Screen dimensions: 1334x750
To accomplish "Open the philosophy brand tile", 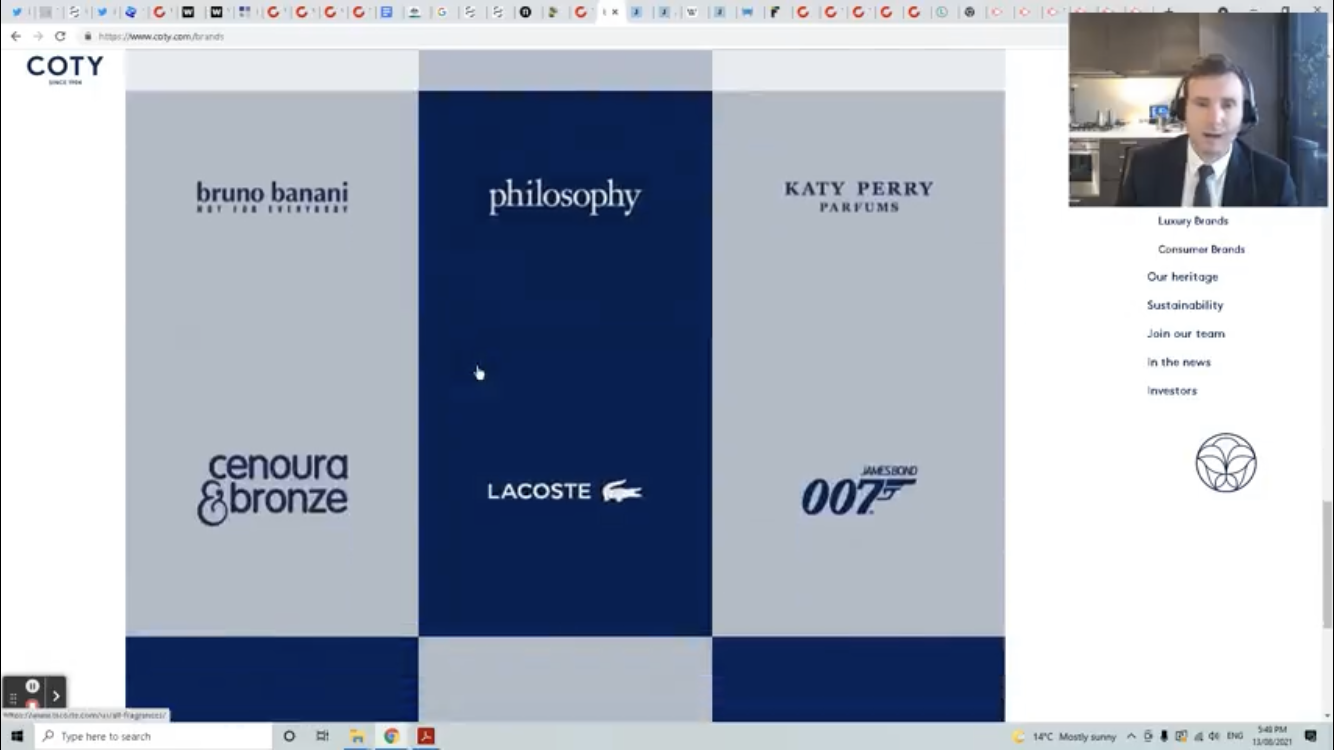I will (565, 197).
